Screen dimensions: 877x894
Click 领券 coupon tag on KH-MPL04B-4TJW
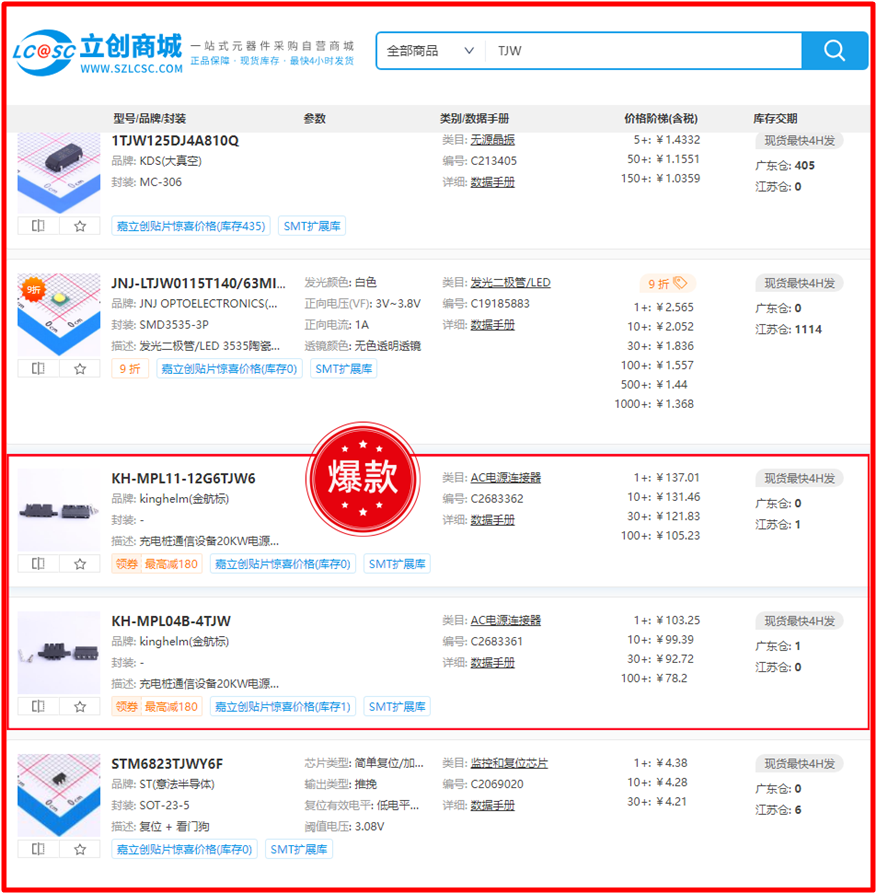(x=127, y=706)
